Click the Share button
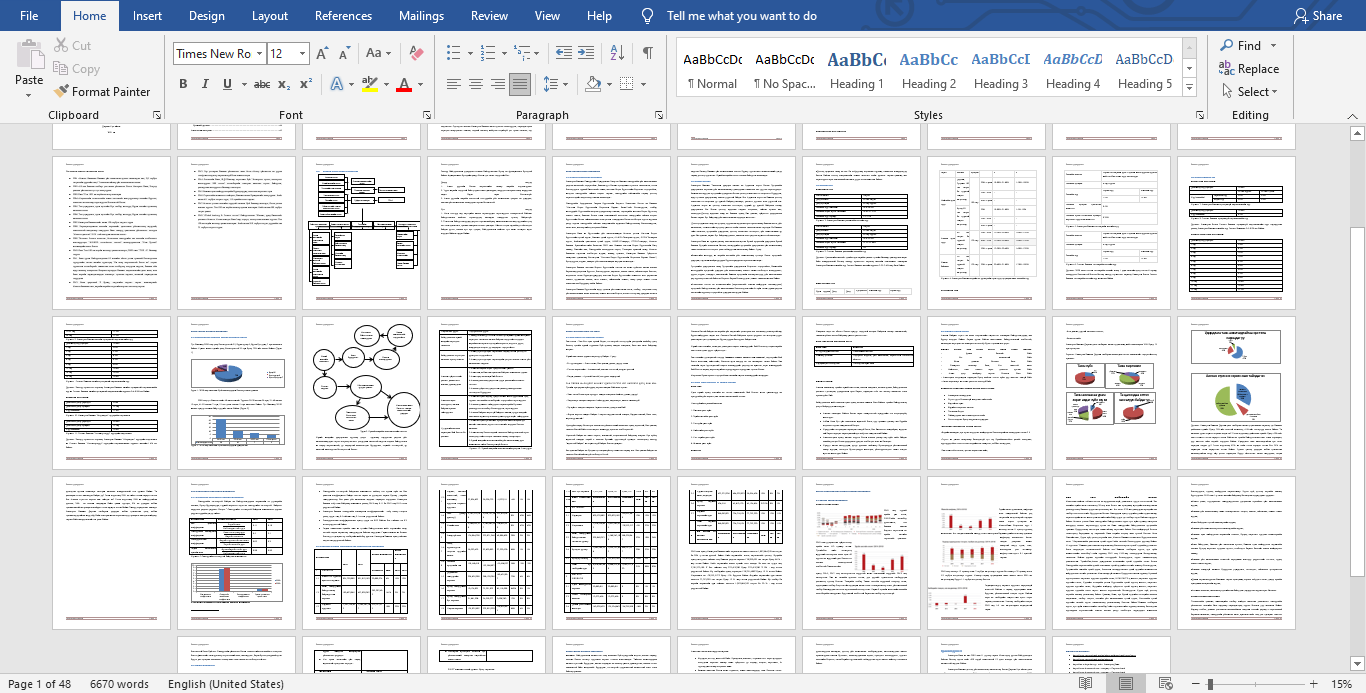This screenshot has height=693, width=1366. [x=1317, y=16]
